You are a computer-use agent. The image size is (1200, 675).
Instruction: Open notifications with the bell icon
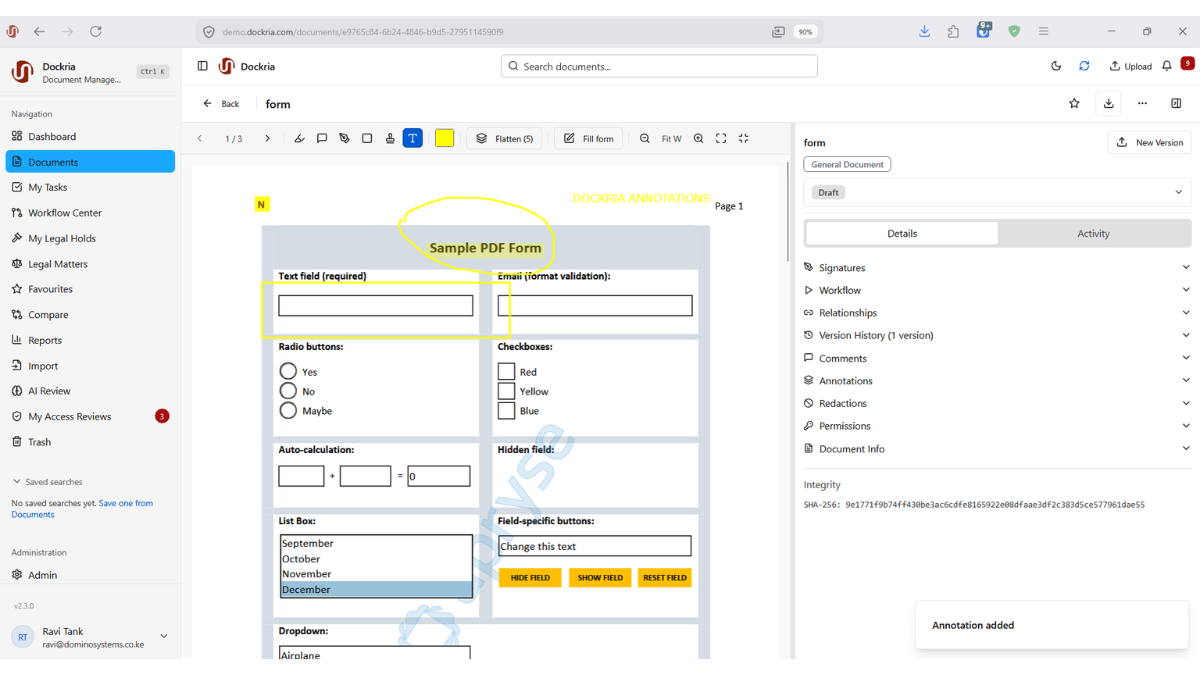(x=1167, y=66)
